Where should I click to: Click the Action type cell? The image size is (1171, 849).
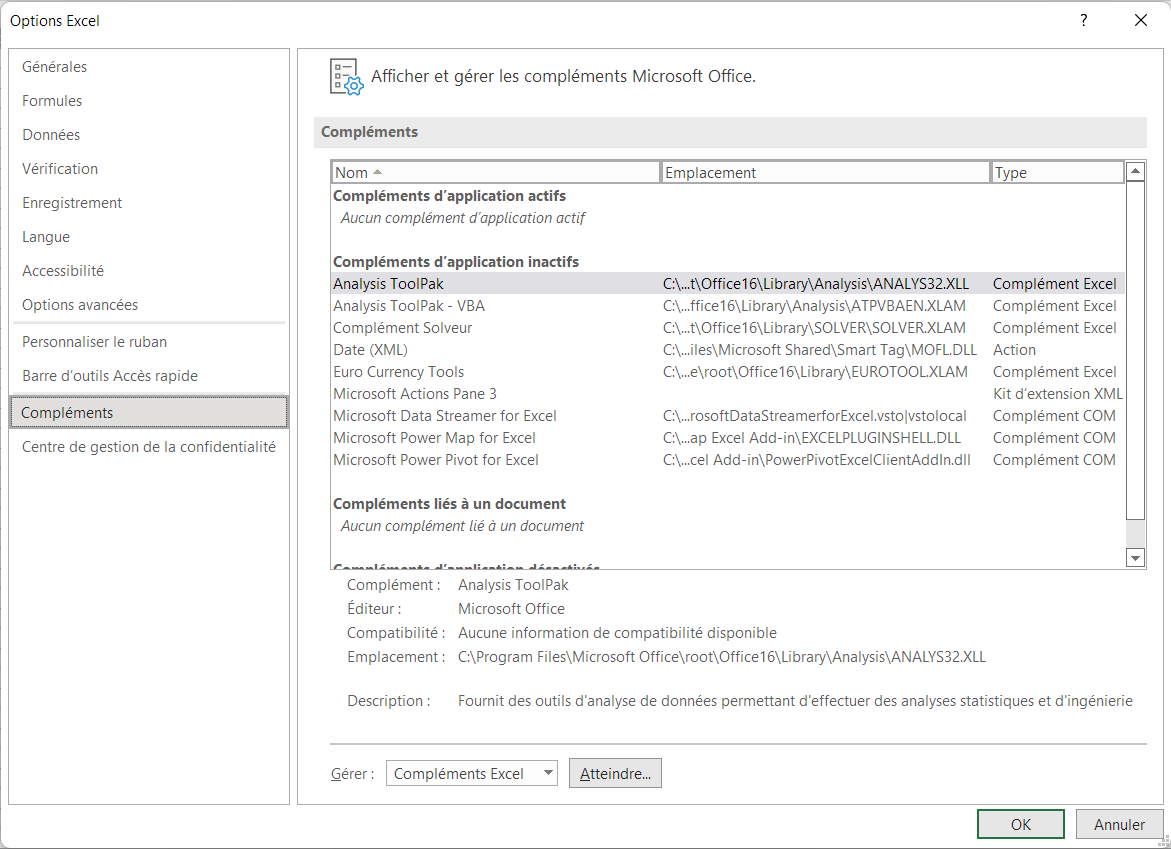(x=1014, y=350)
